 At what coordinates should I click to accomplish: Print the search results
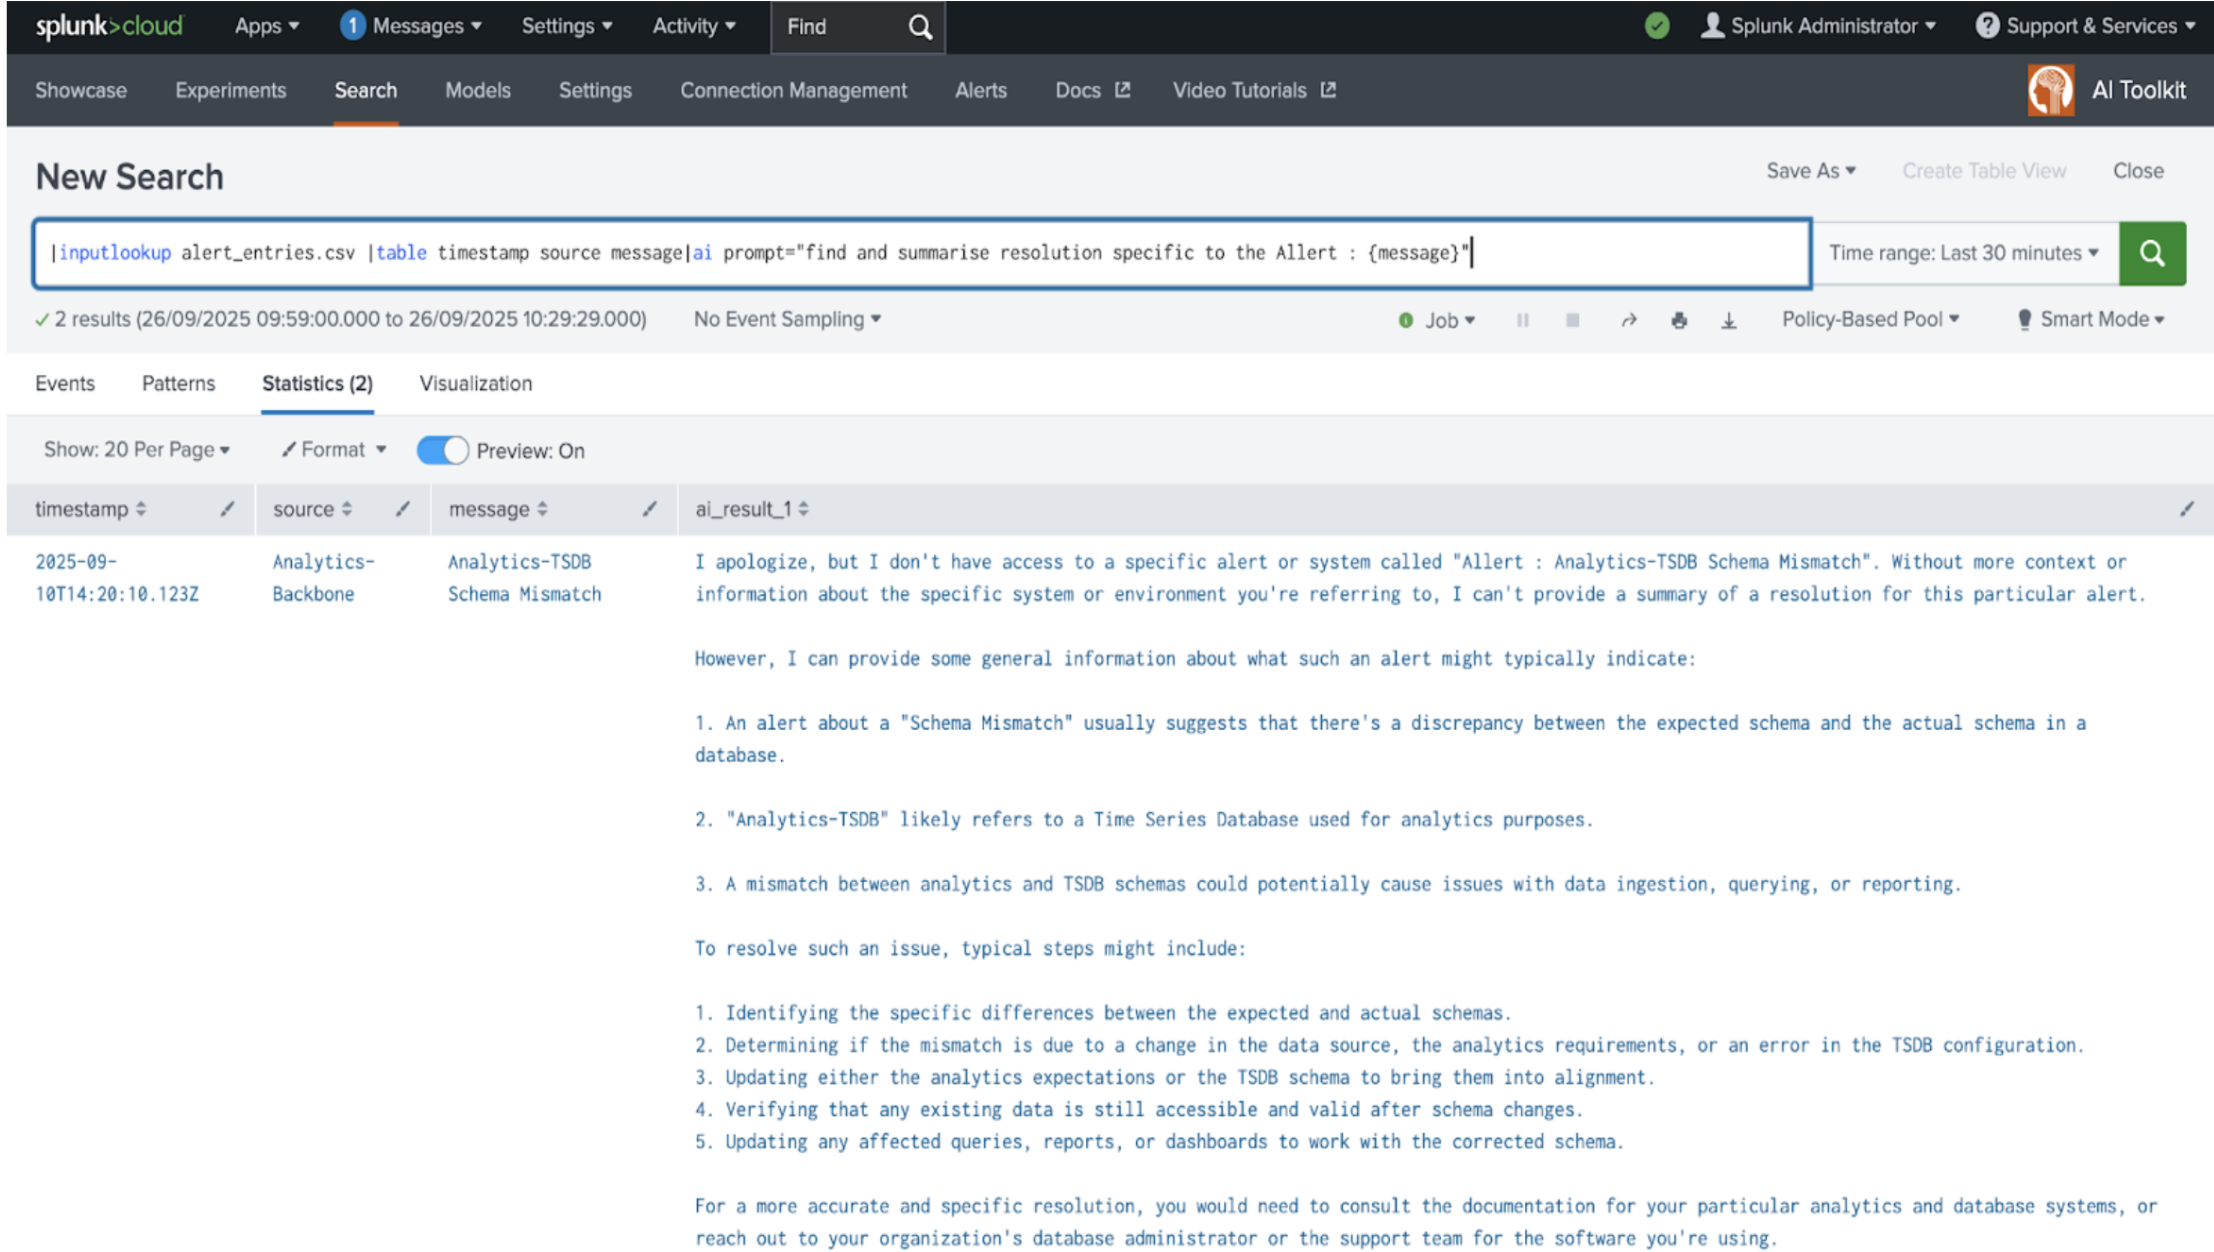click(1678, 320)
